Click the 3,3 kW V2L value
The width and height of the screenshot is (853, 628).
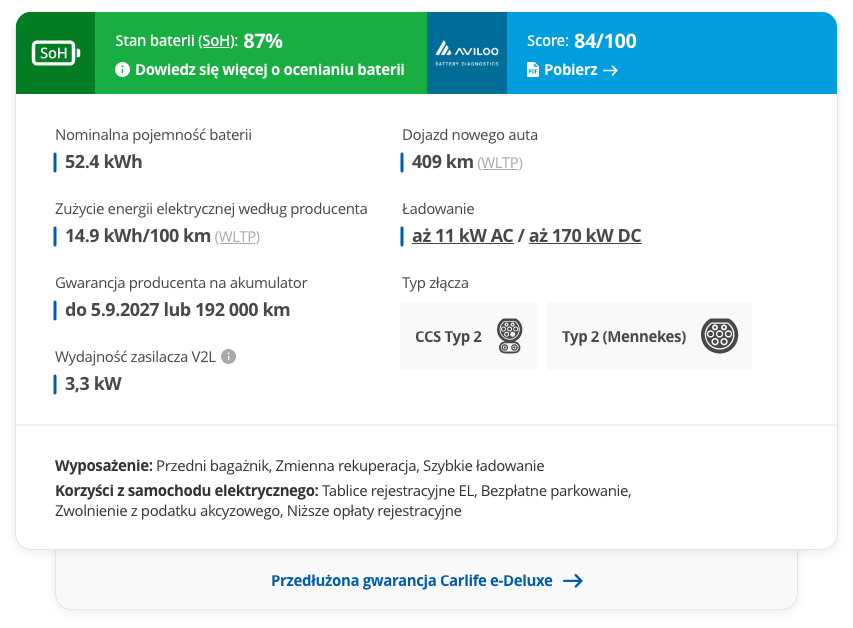[x=93, y=384]
